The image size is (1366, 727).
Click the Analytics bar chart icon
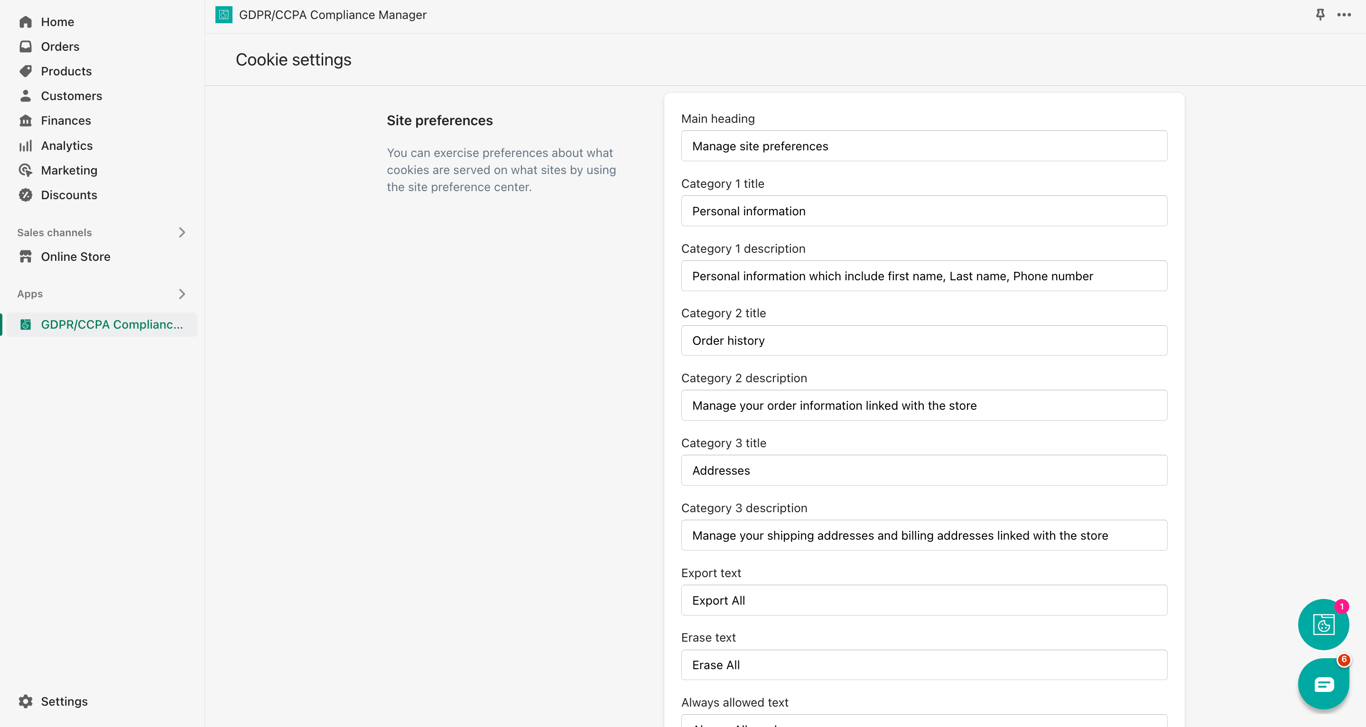coord(26,146)
